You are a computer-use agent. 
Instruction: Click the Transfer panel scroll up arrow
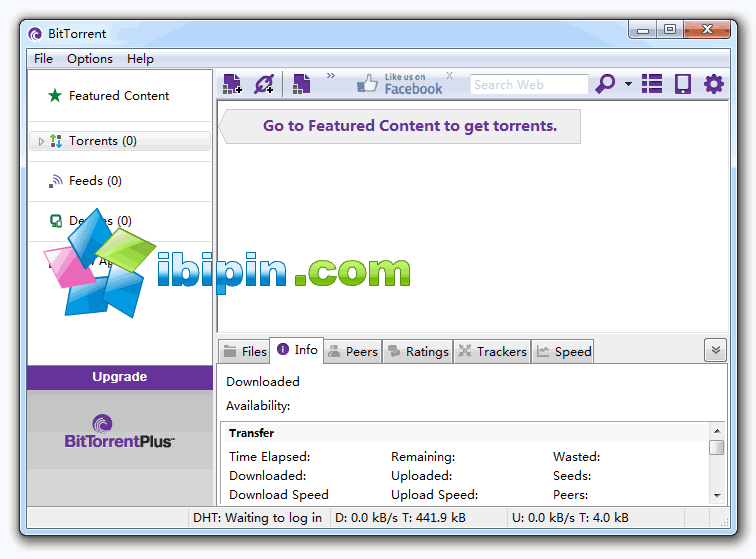pos(717,431)
